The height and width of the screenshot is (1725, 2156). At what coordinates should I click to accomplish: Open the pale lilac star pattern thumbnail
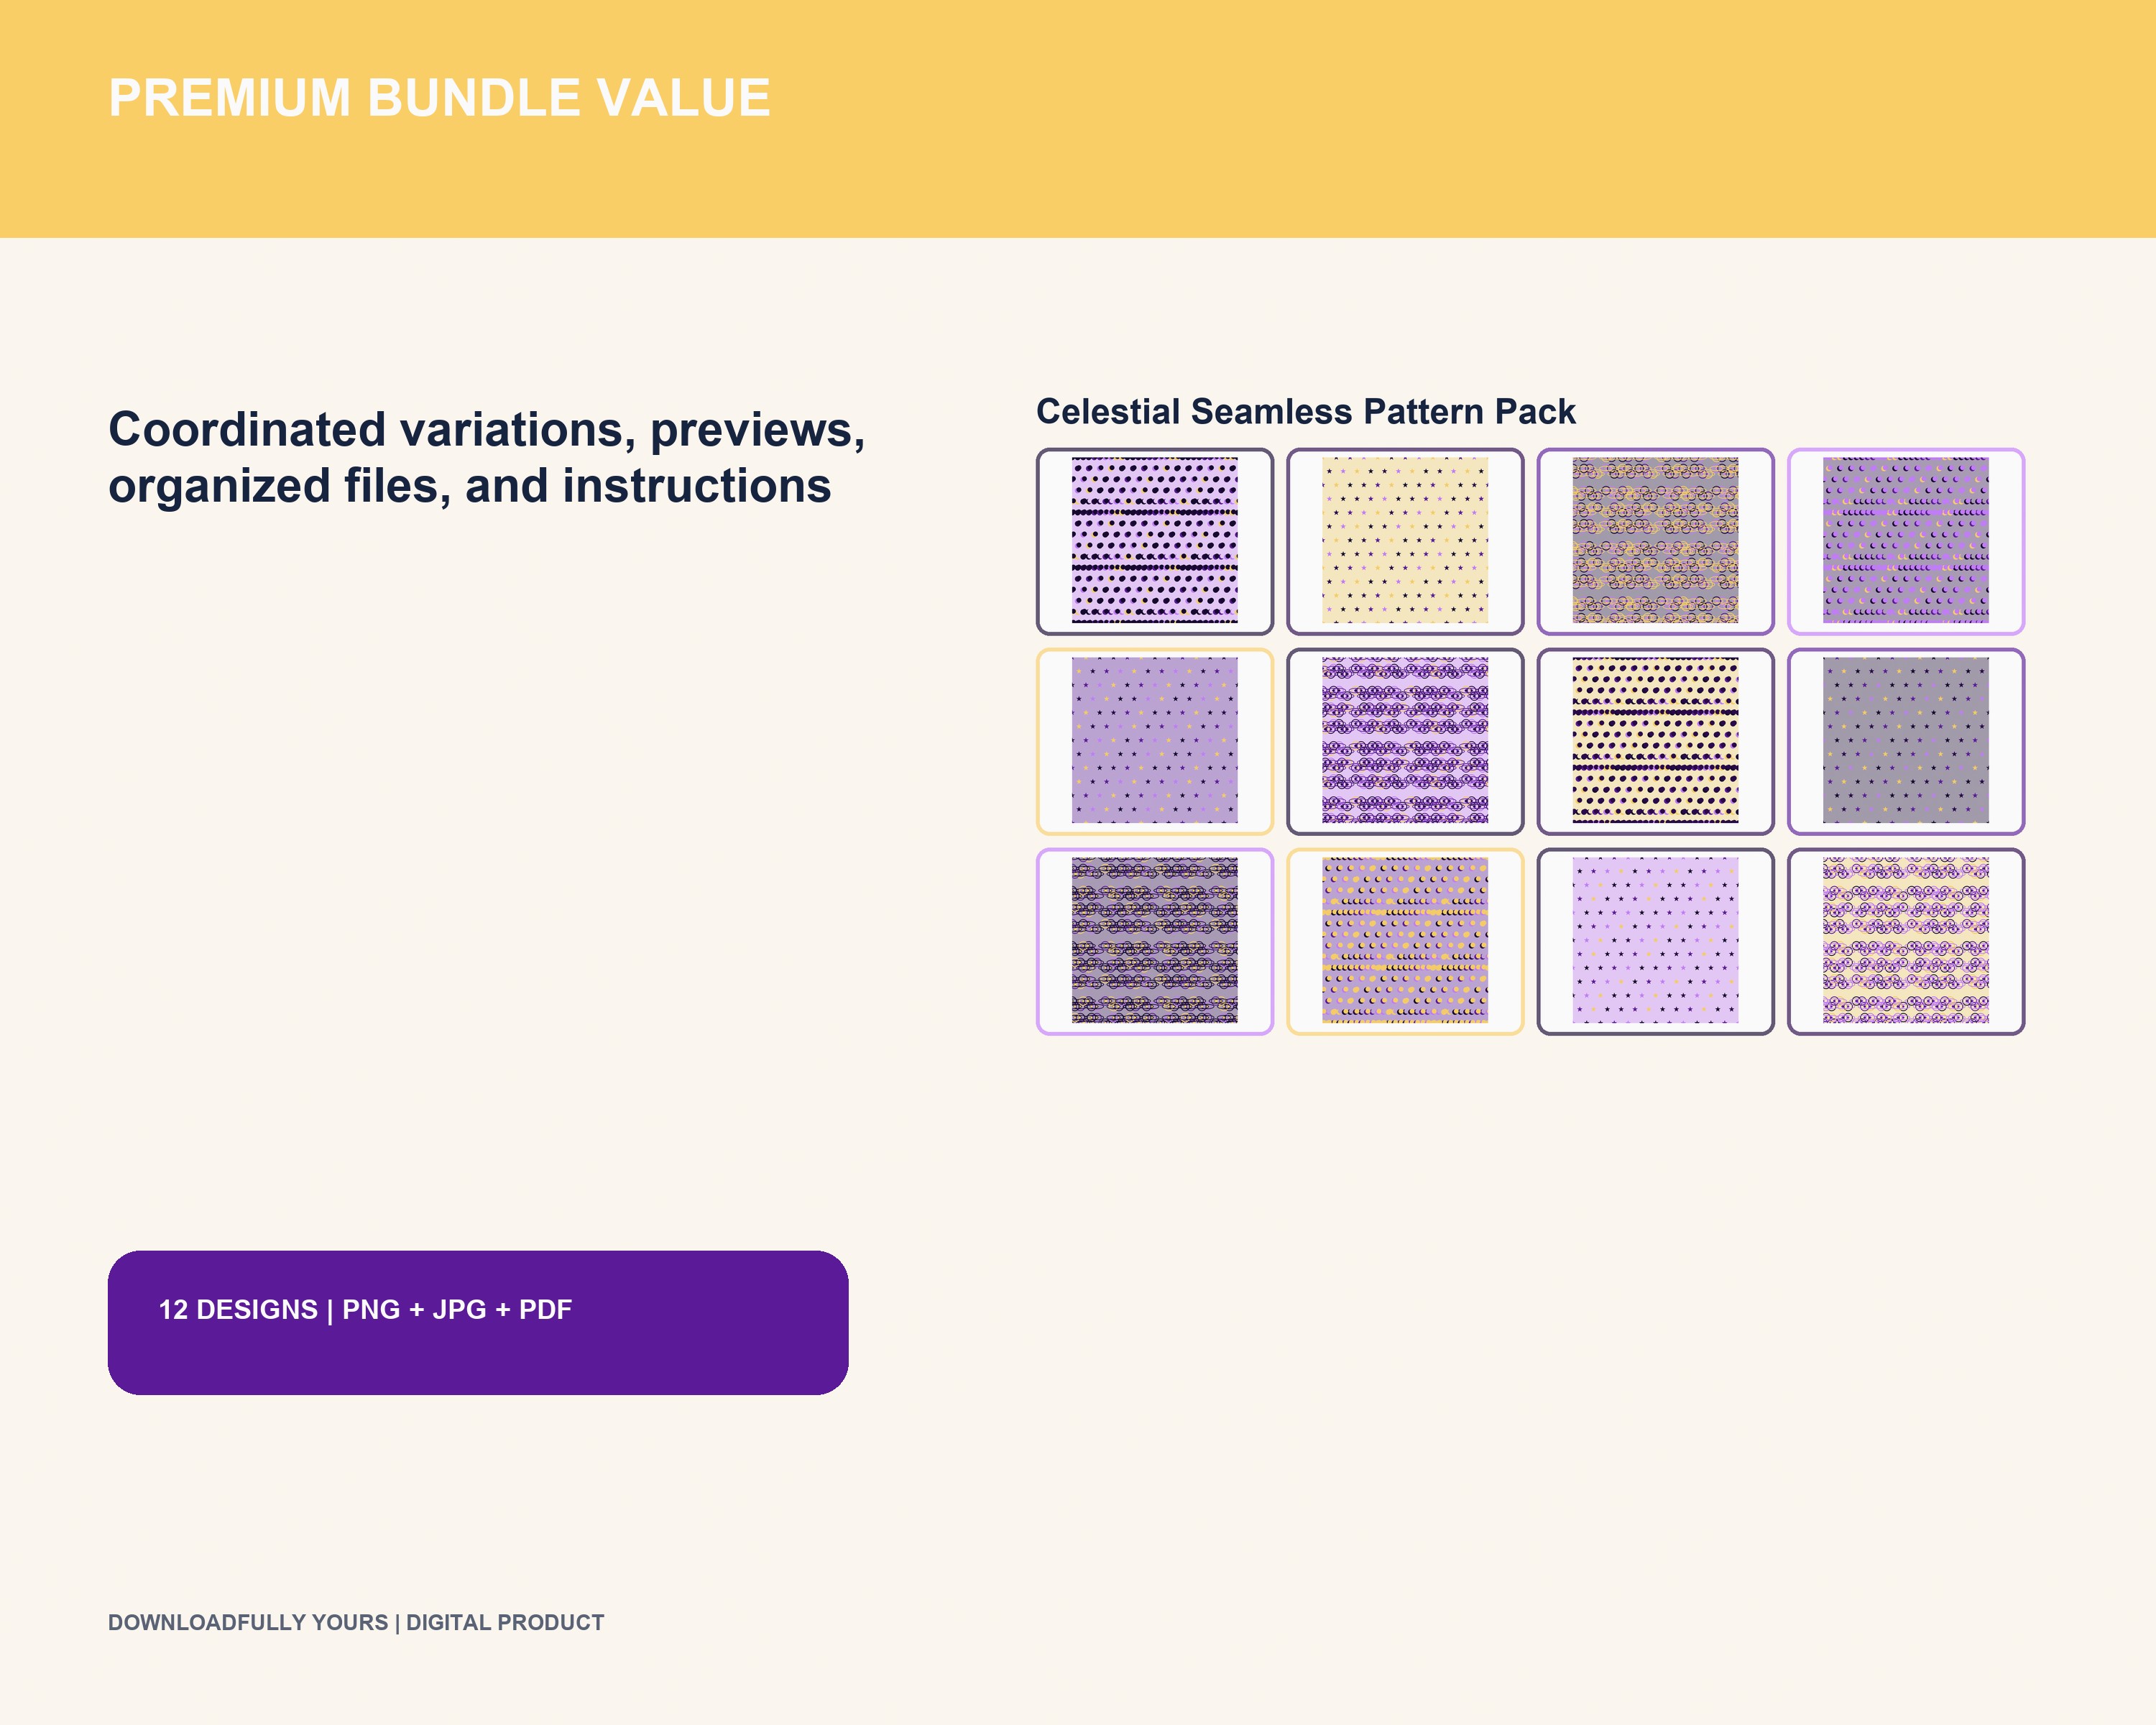point(1655,941)
